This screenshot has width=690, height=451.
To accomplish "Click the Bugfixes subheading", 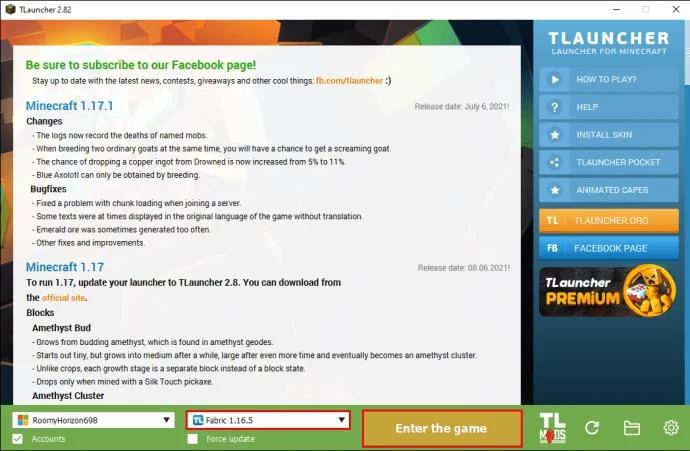I will pyautogui.click(x=48, y=189).
